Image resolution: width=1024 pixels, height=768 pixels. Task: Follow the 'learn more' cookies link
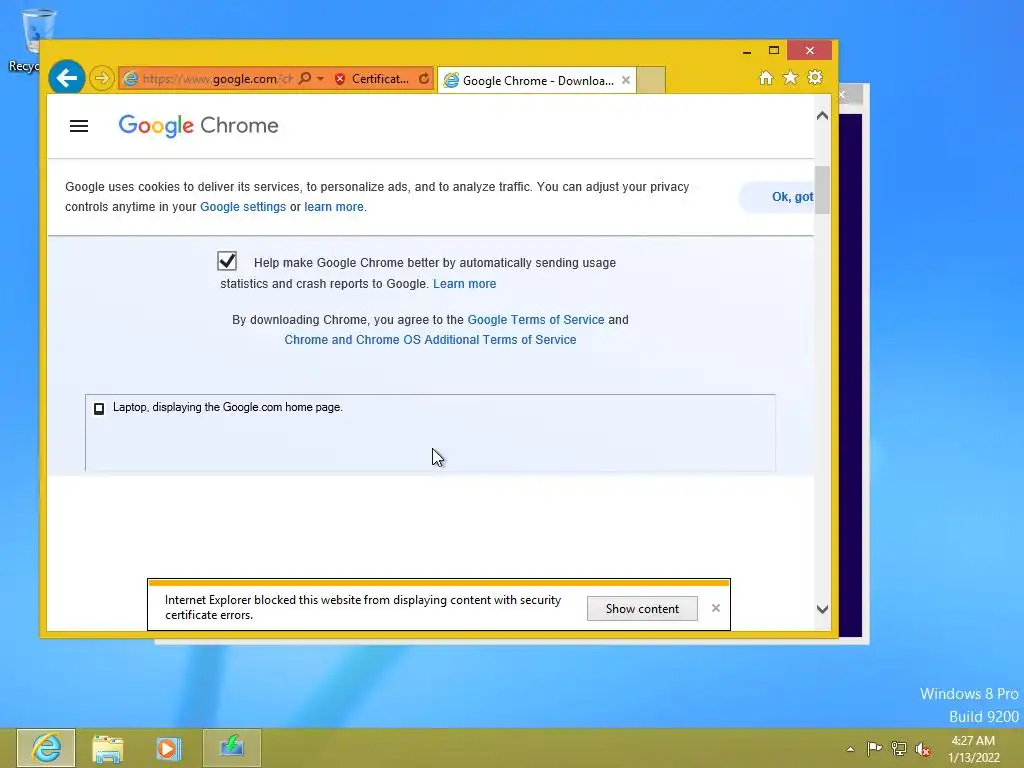click(334, 206)
